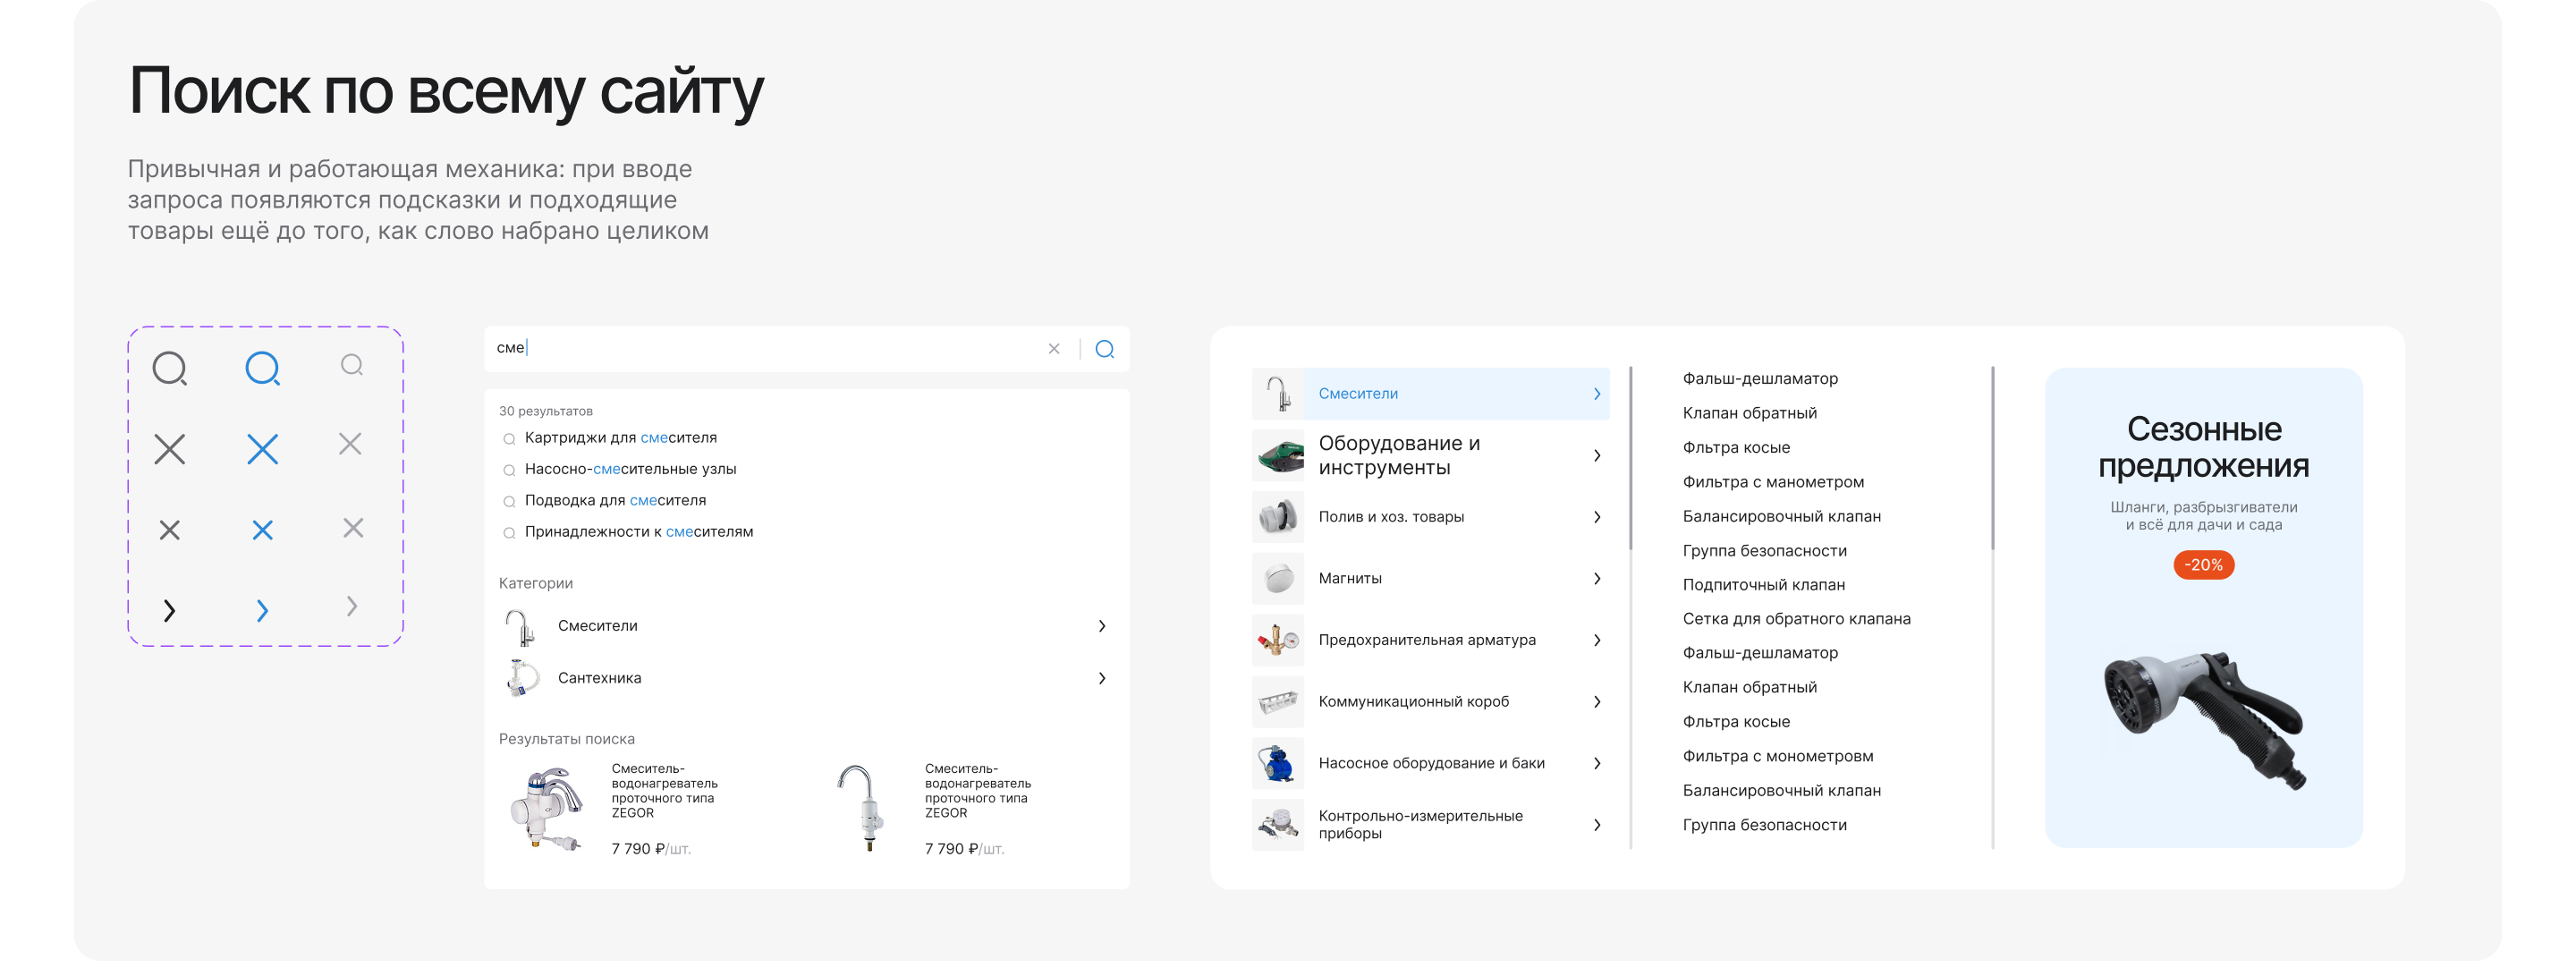Image resolution: width=2576 pixels, height=976 pixels.
Task: Open Оборудование и инструменты submenu arrow
Action: pyautogui.click(x=1596, y=456)
